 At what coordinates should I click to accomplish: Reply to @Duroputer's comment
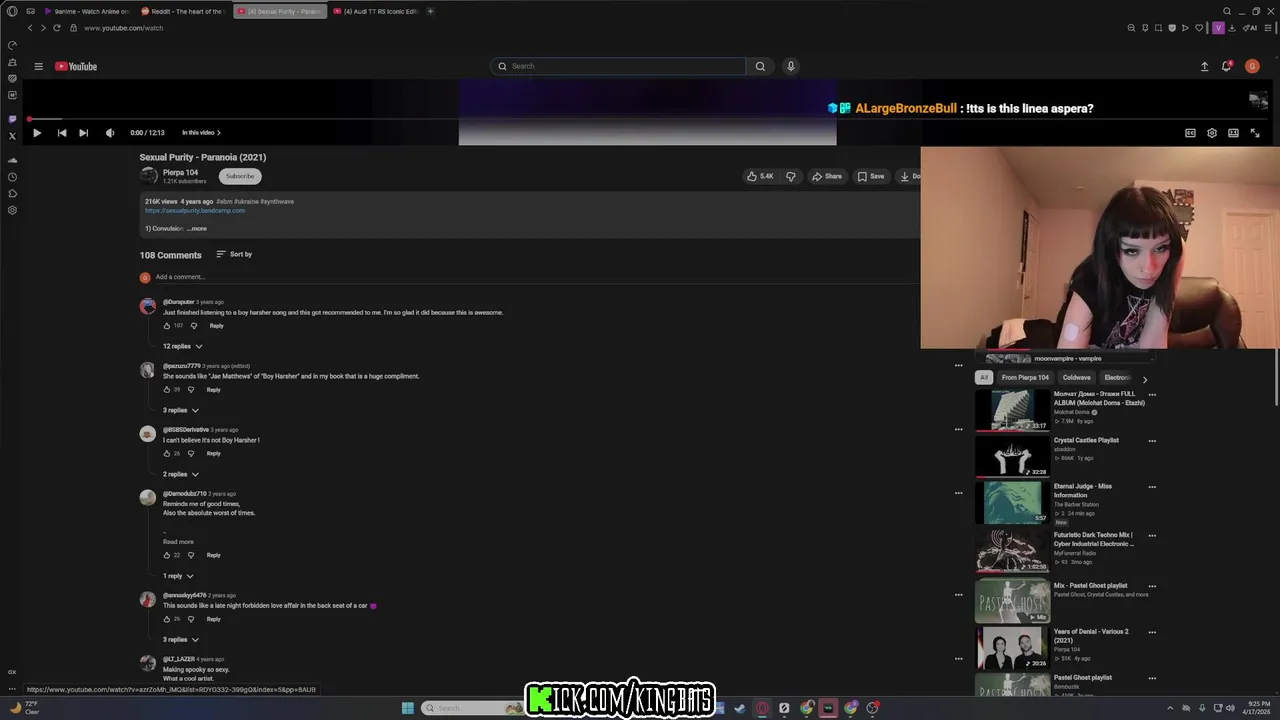point(216,326)
